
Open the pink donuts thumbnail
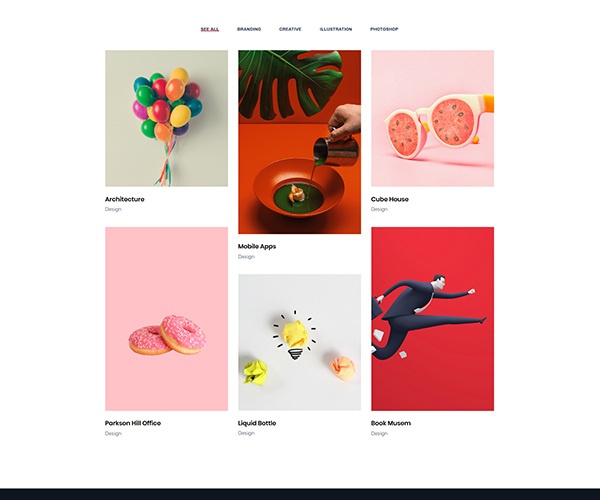pyautogui.click(x=166, y=319)
